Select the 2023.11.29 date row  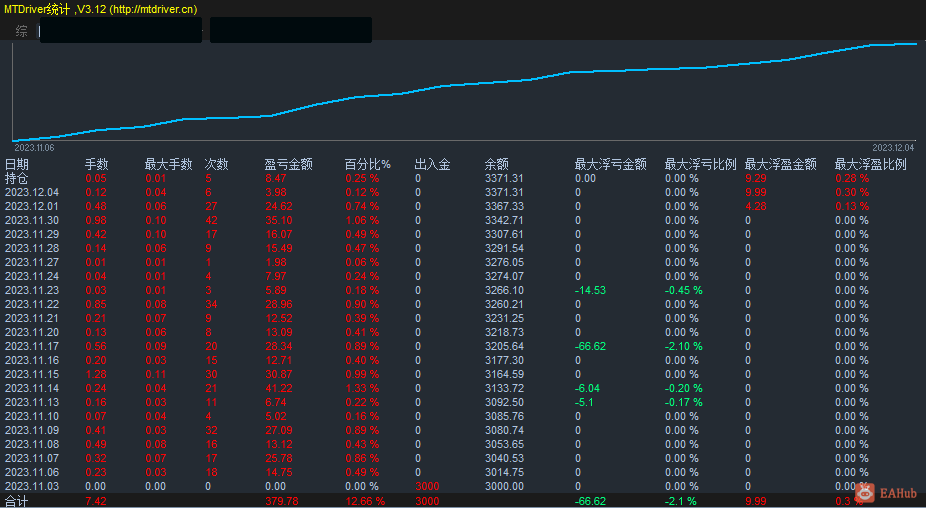(x=32, y=234)
